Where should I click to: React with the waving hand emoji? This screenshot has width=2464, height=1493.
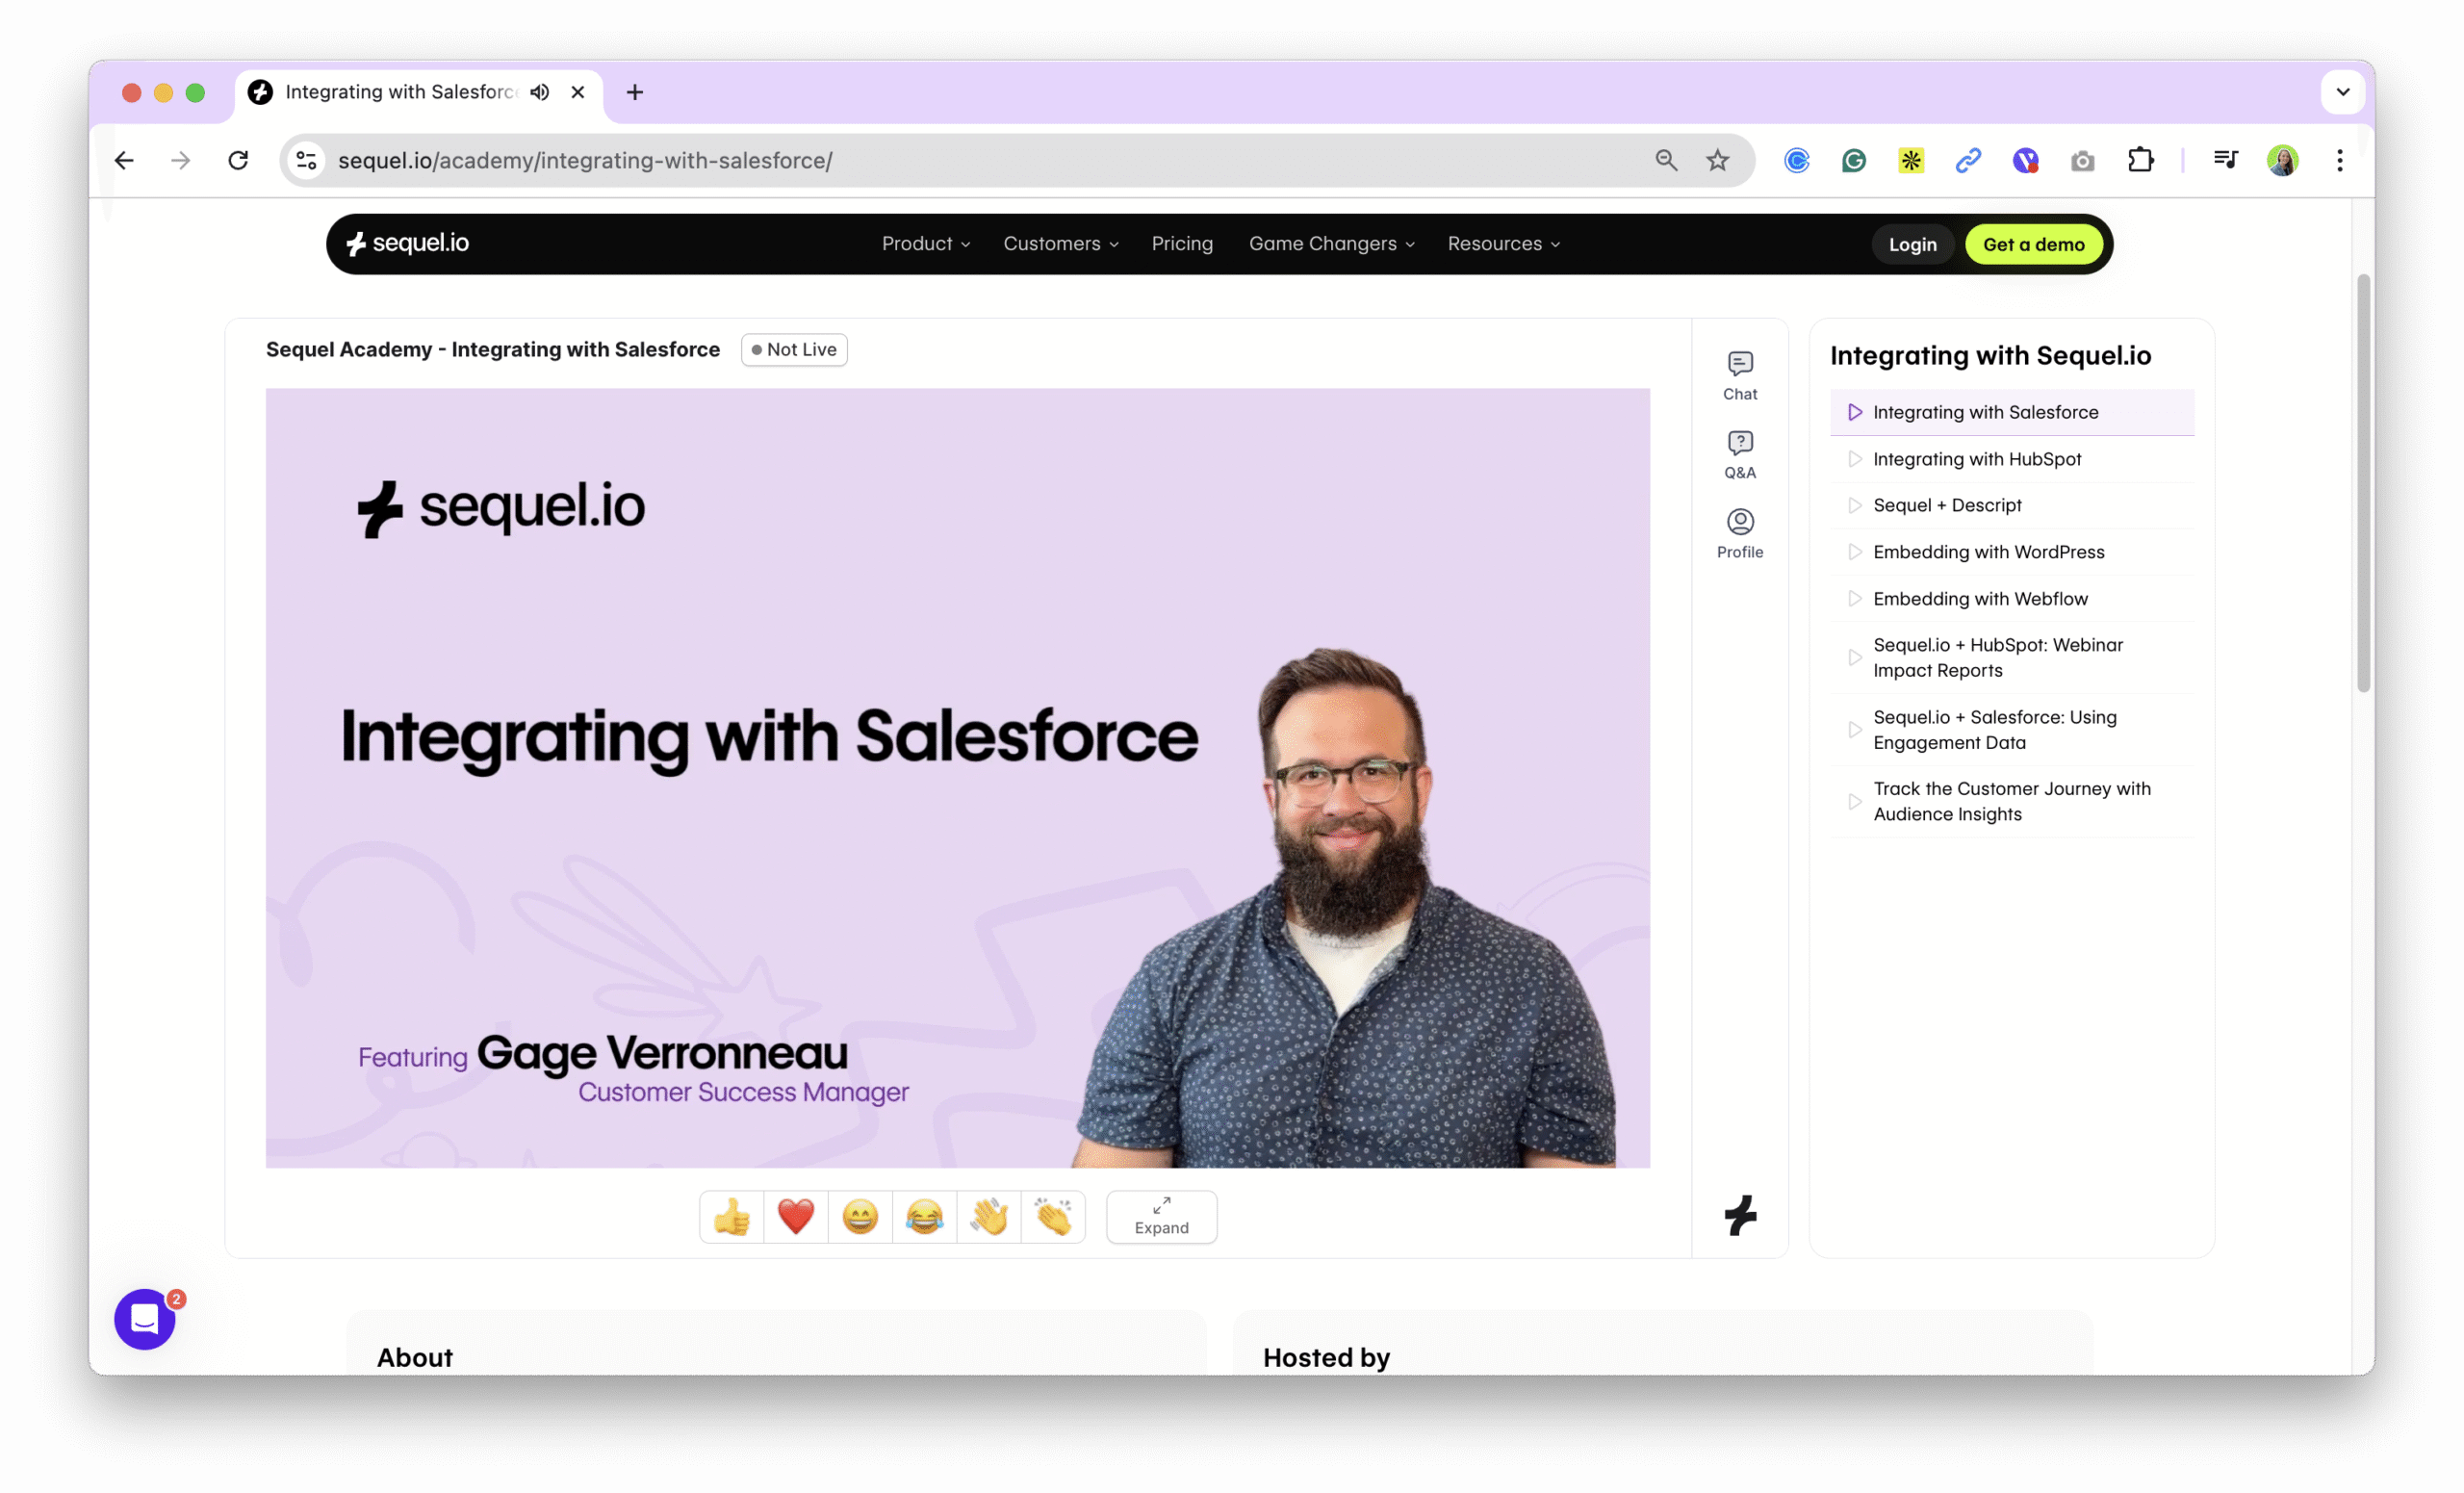[x=989, y=1217]
